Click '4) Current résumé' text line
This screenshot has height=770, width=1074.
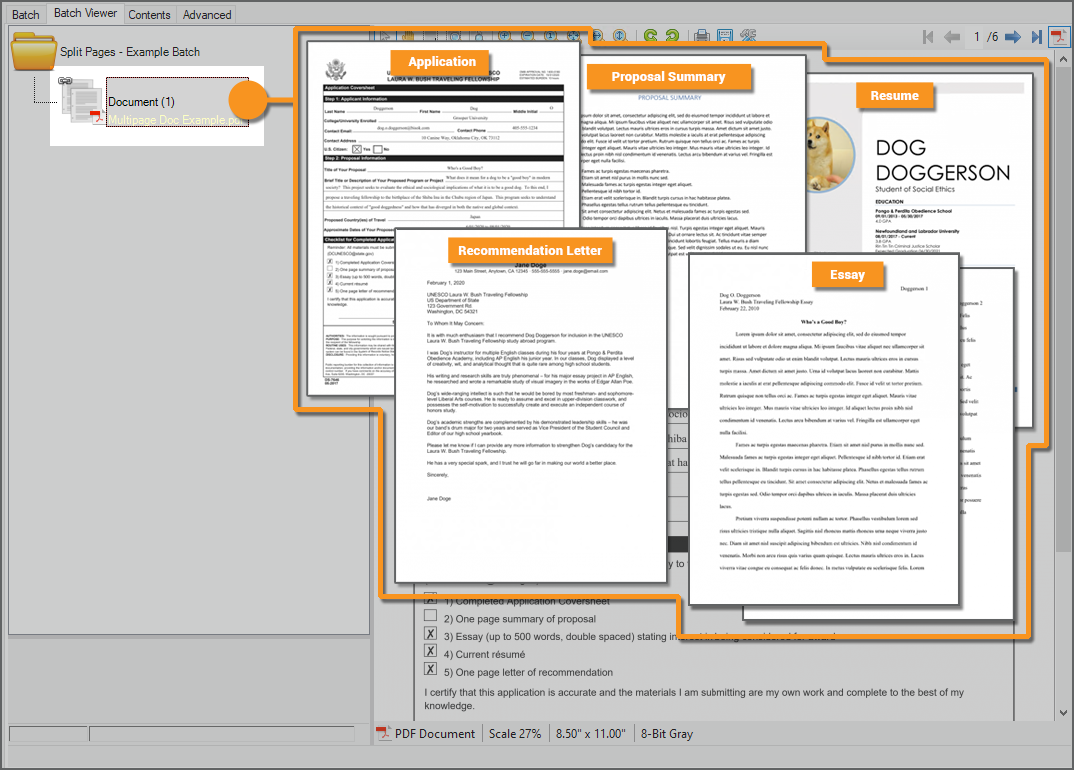click(x=484, y=654)
